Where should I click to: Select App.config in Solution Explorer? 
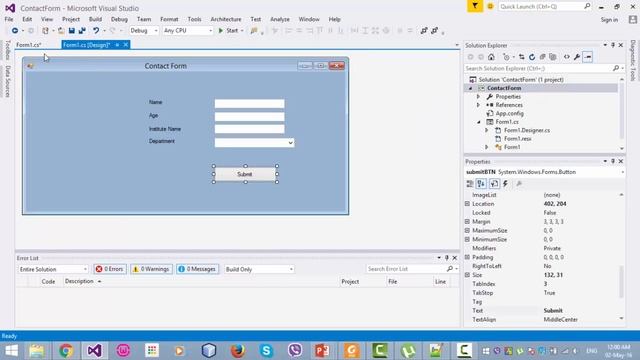[x=509, y=113]
